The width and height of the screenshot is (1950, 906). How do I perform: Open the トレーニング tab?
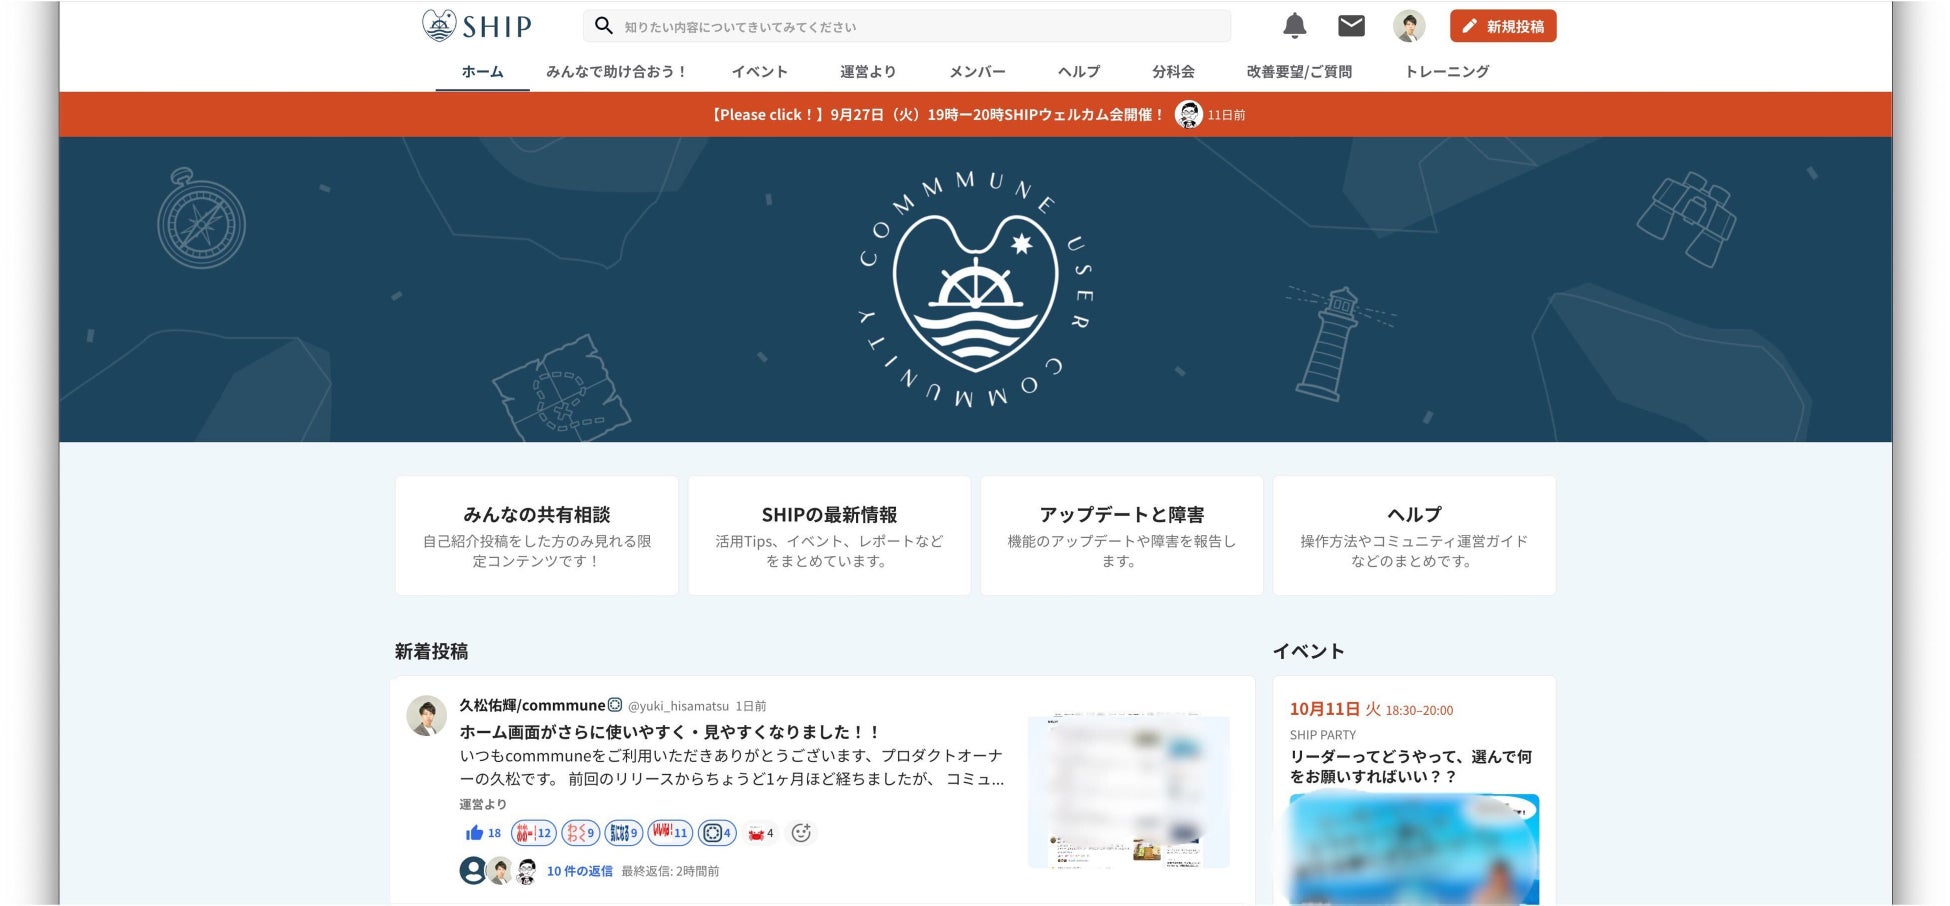(1447, 72)
